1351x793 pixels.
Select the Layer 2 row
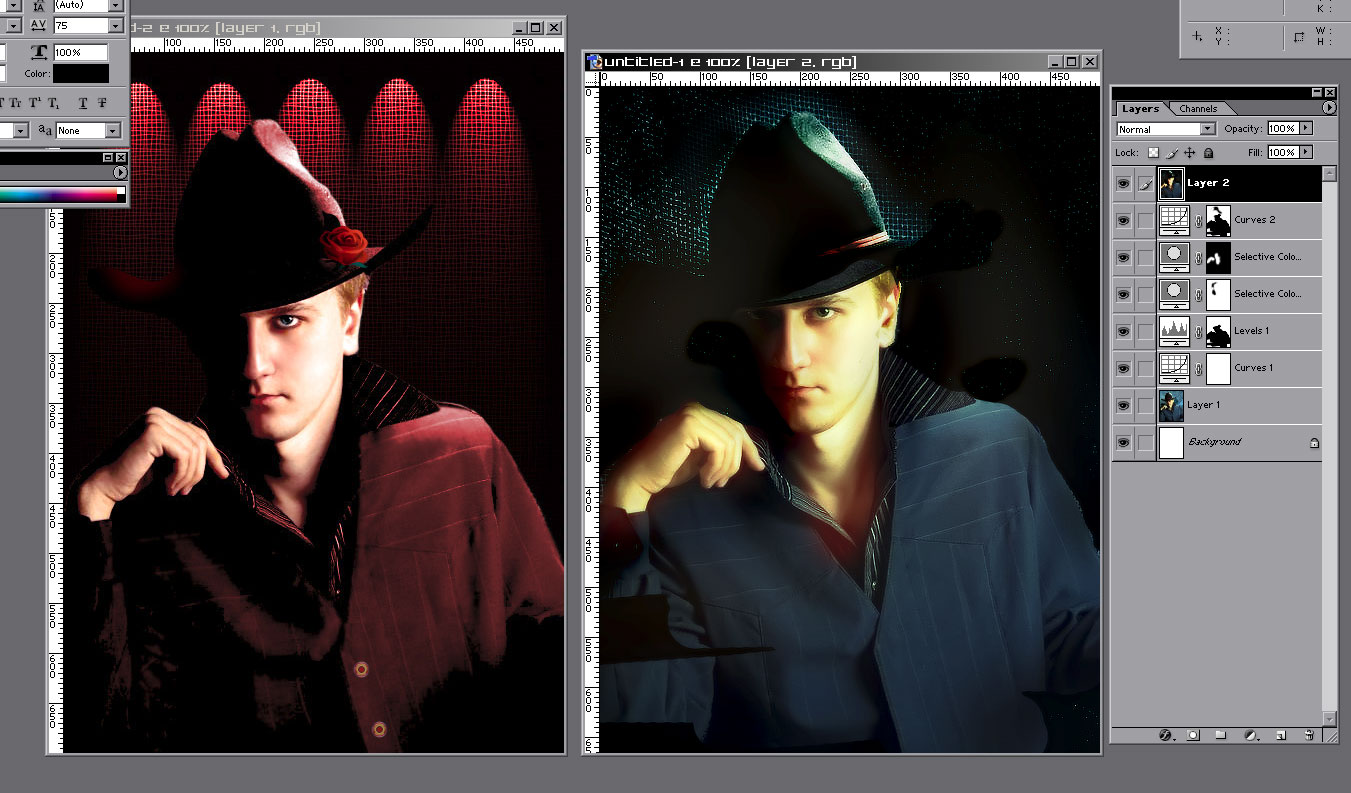coord(1217,184)
